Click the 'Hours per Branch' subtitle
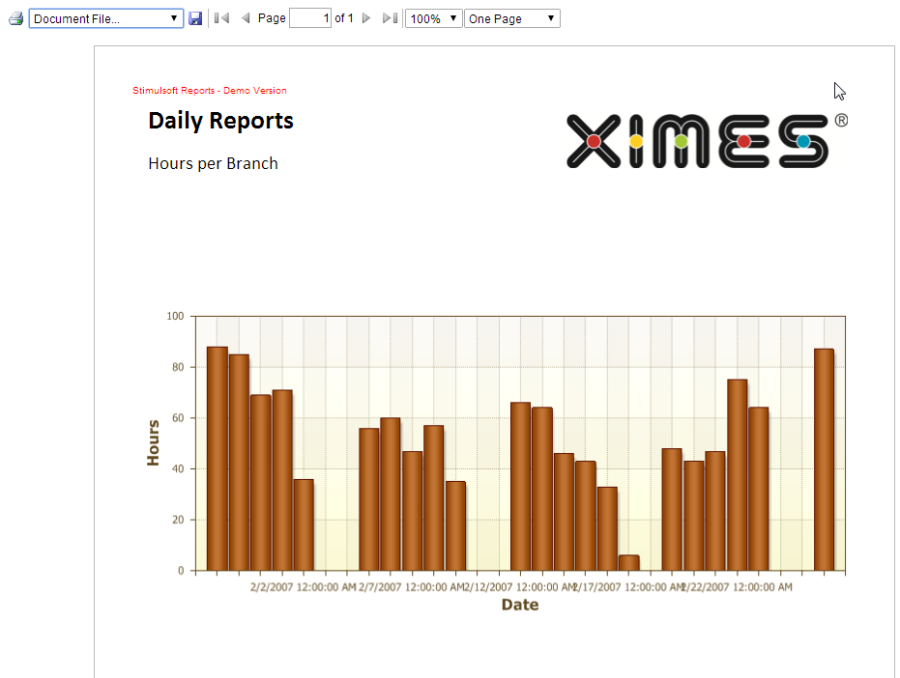The image size is (900, 678). pyautogui.click(x=213, y=164)
